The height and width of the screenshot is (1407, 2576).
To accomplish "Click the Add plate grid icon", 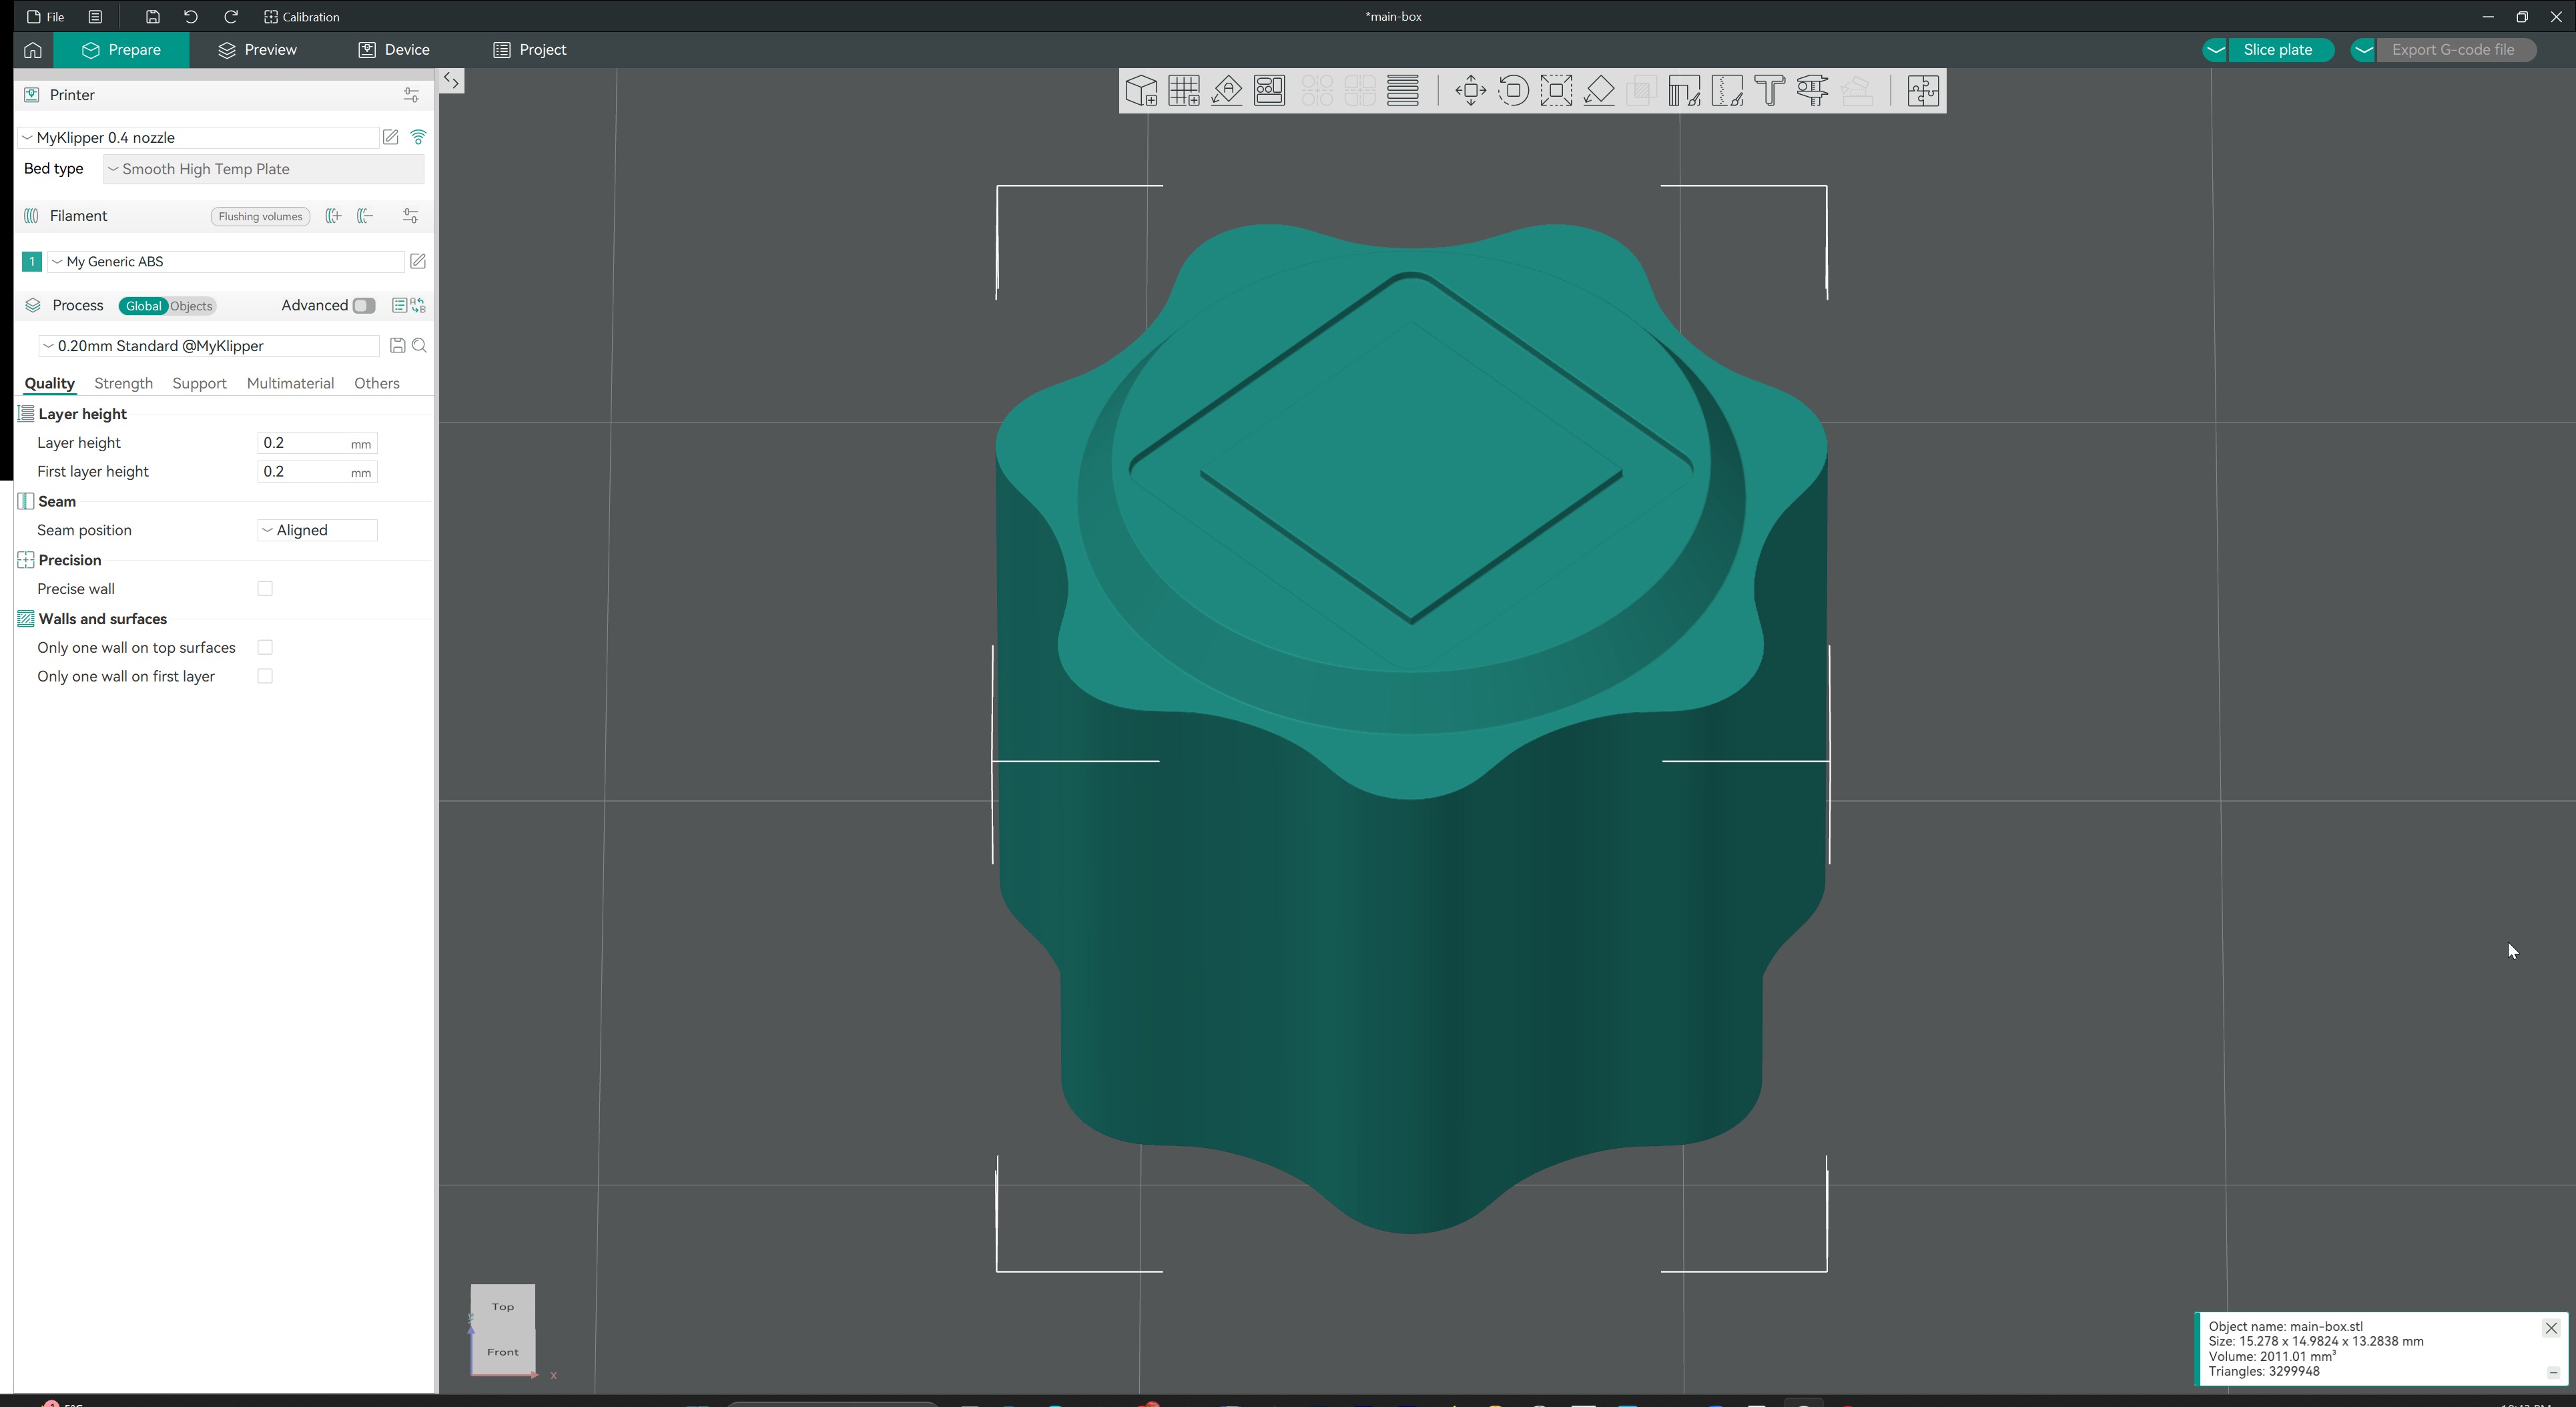I will click(1184, 91).
